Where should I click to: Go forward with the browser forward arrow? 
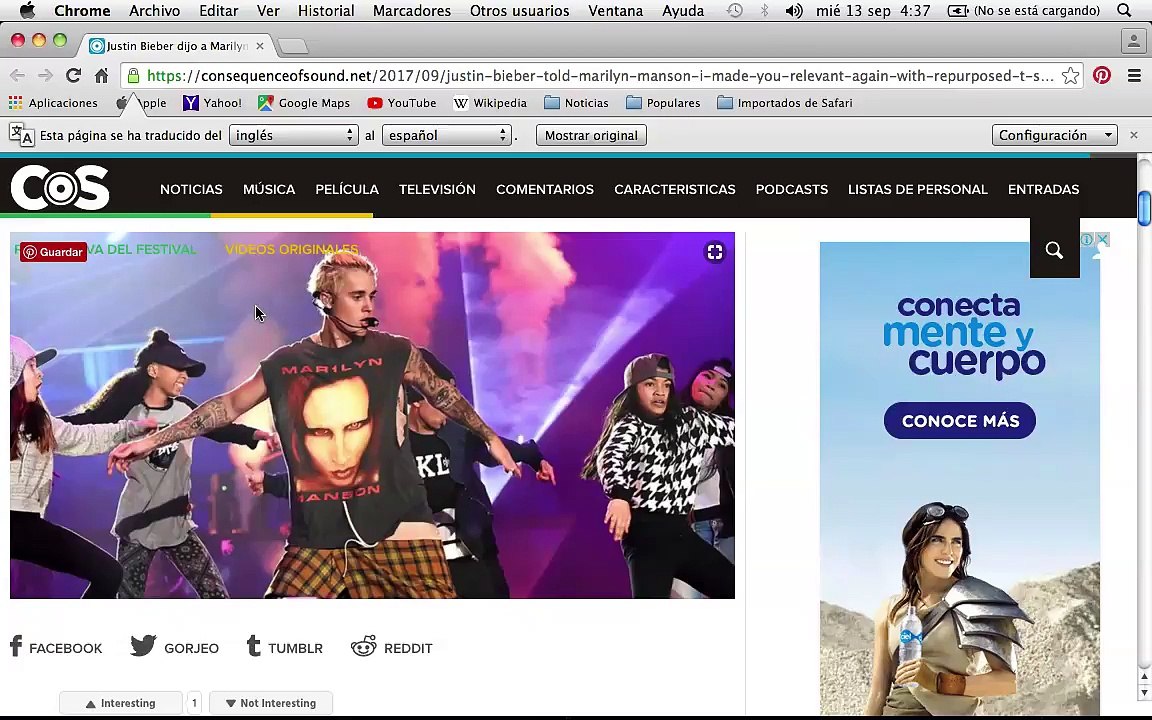(x=46, y=76)
